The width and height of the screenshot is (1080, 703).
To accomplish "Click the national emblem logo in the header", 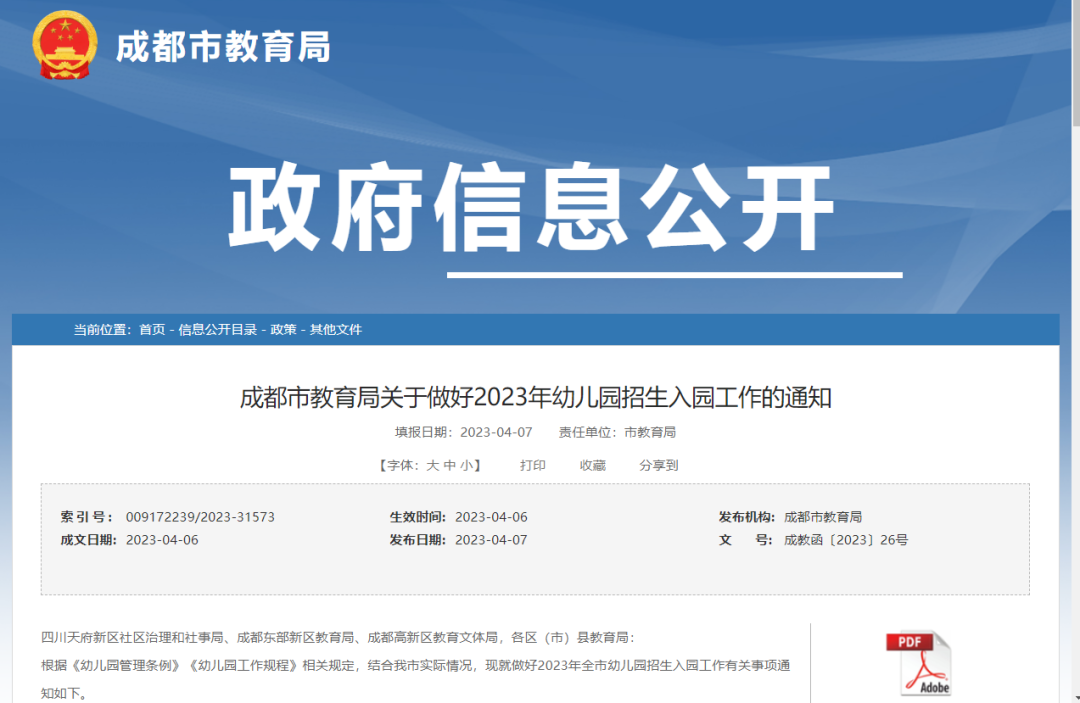I will point(65,45).
